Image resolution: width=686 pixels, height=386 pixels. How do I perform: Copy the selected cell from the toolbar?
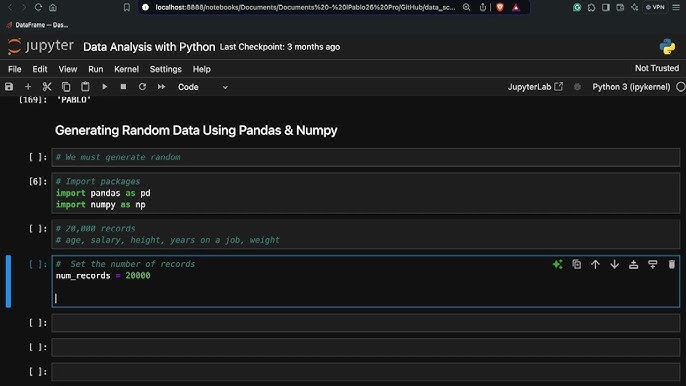point(66,87)
